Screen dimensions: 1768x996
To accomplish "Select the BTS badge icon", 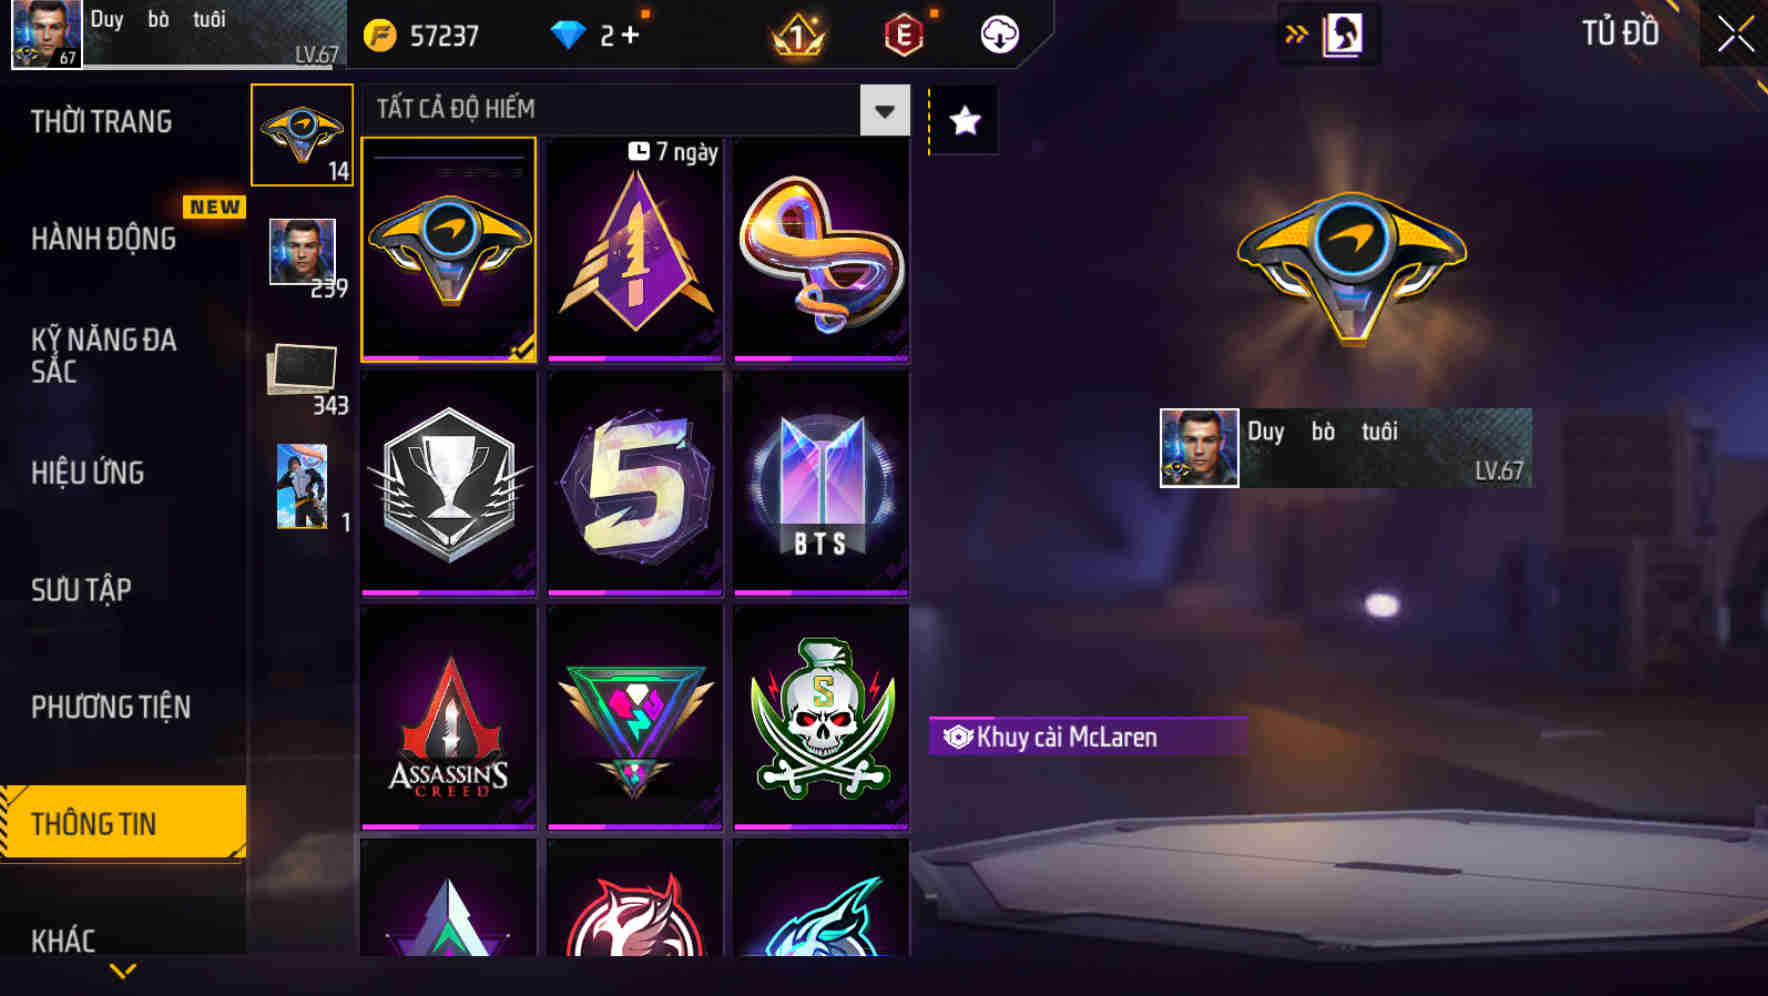I will (x=821, y=484).
